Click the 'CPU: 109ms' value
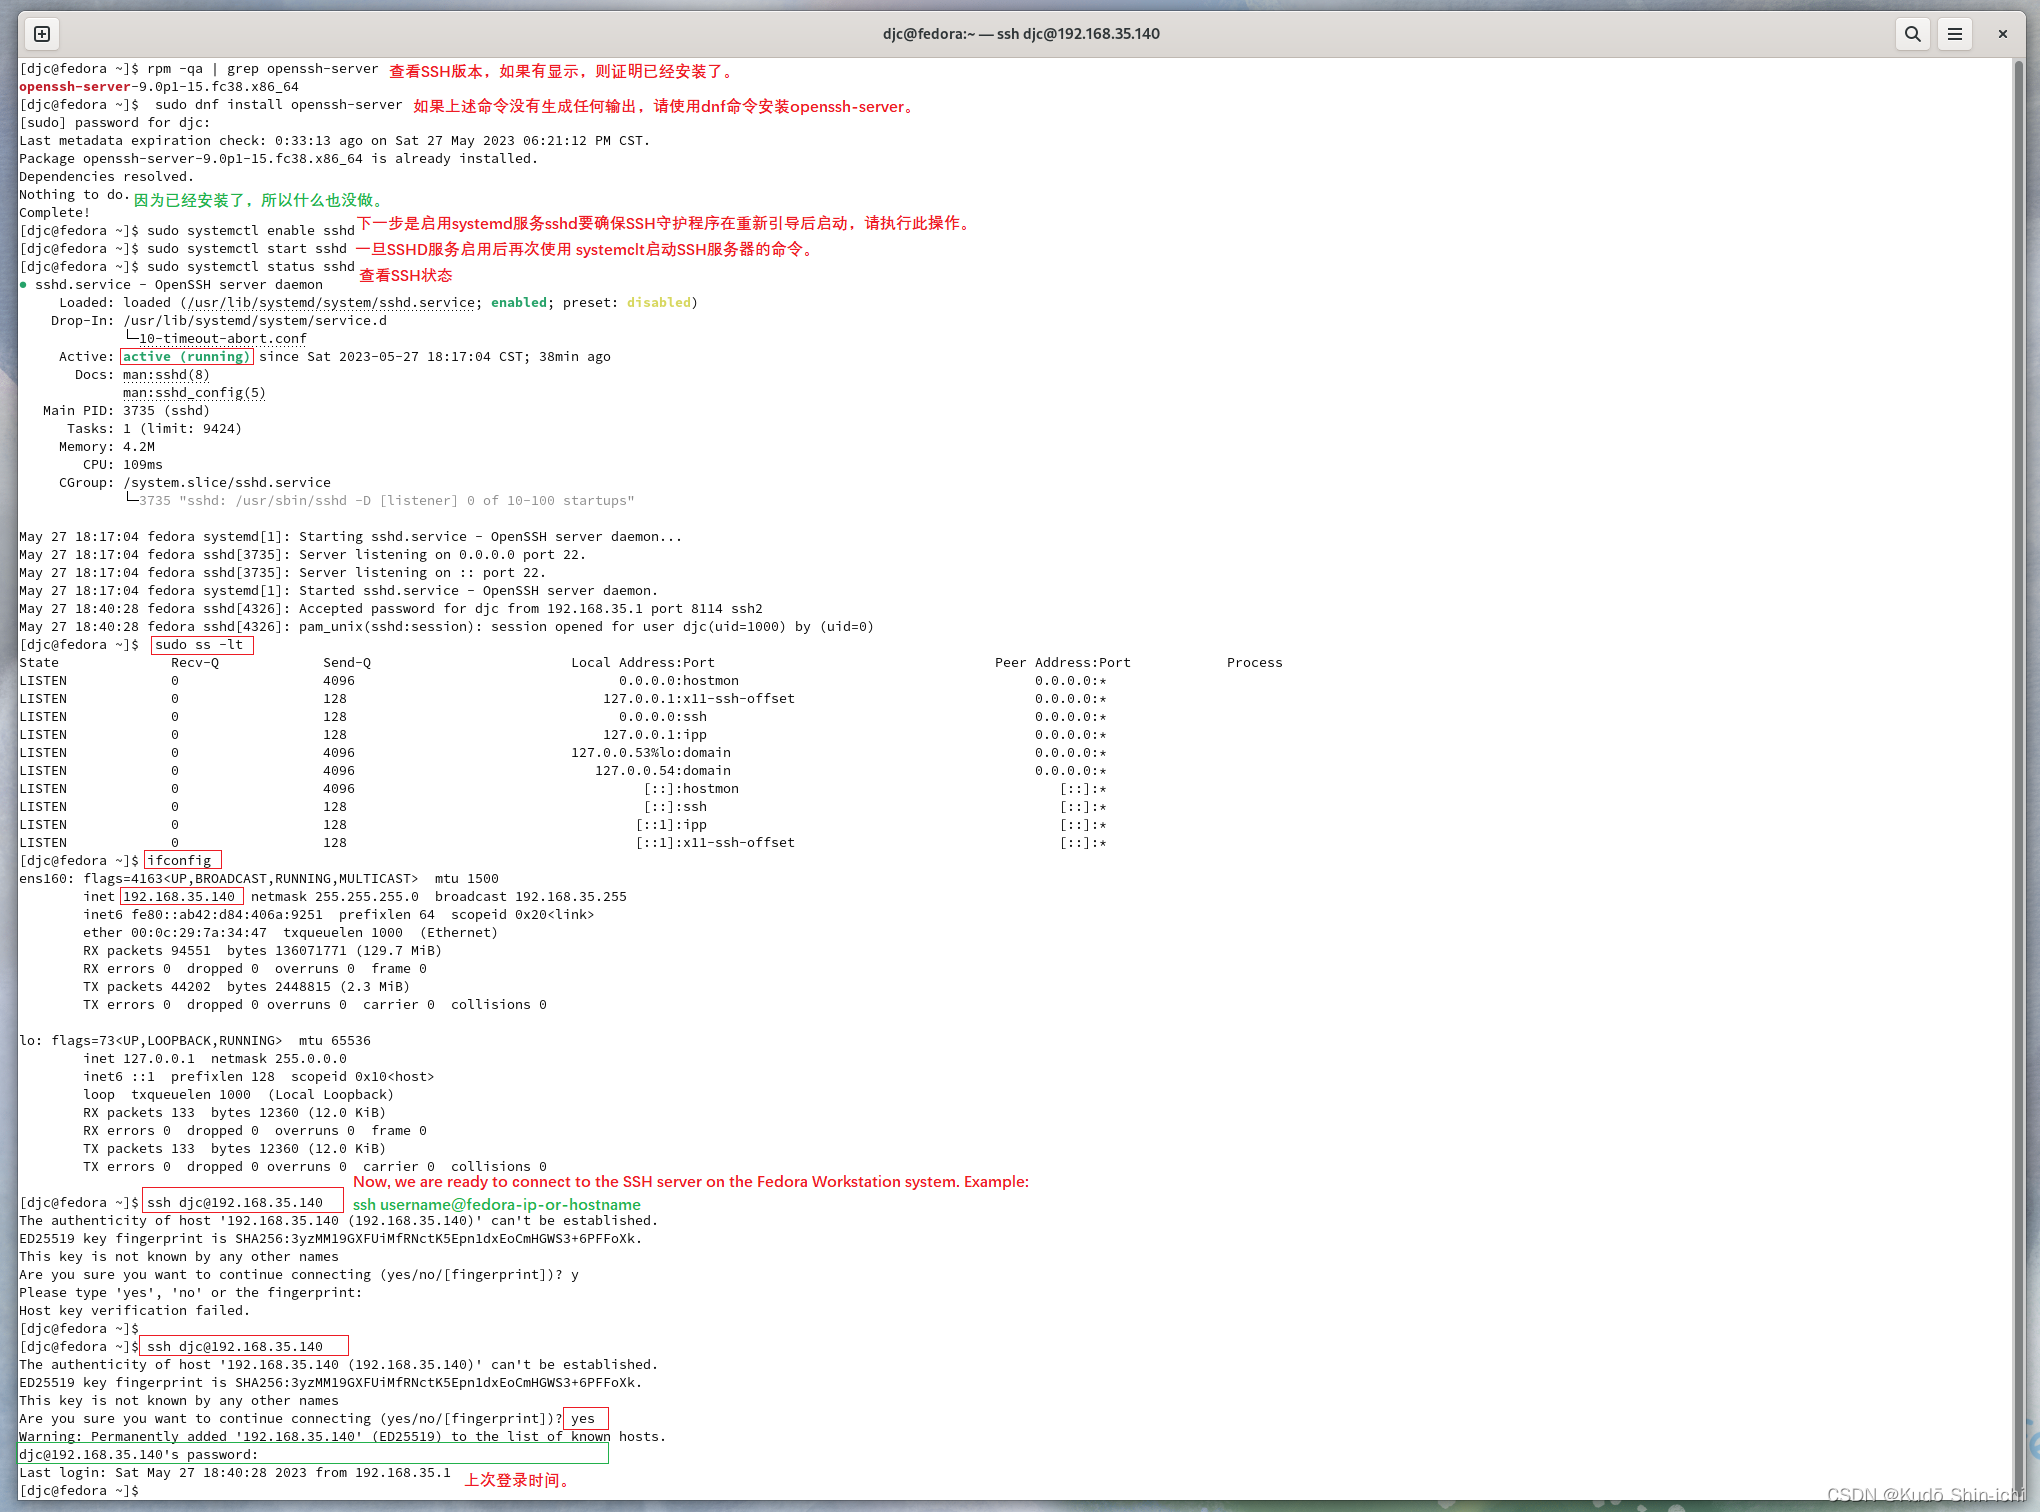Viewport: 2040px width, 1512px height. [x=143, y=465]
